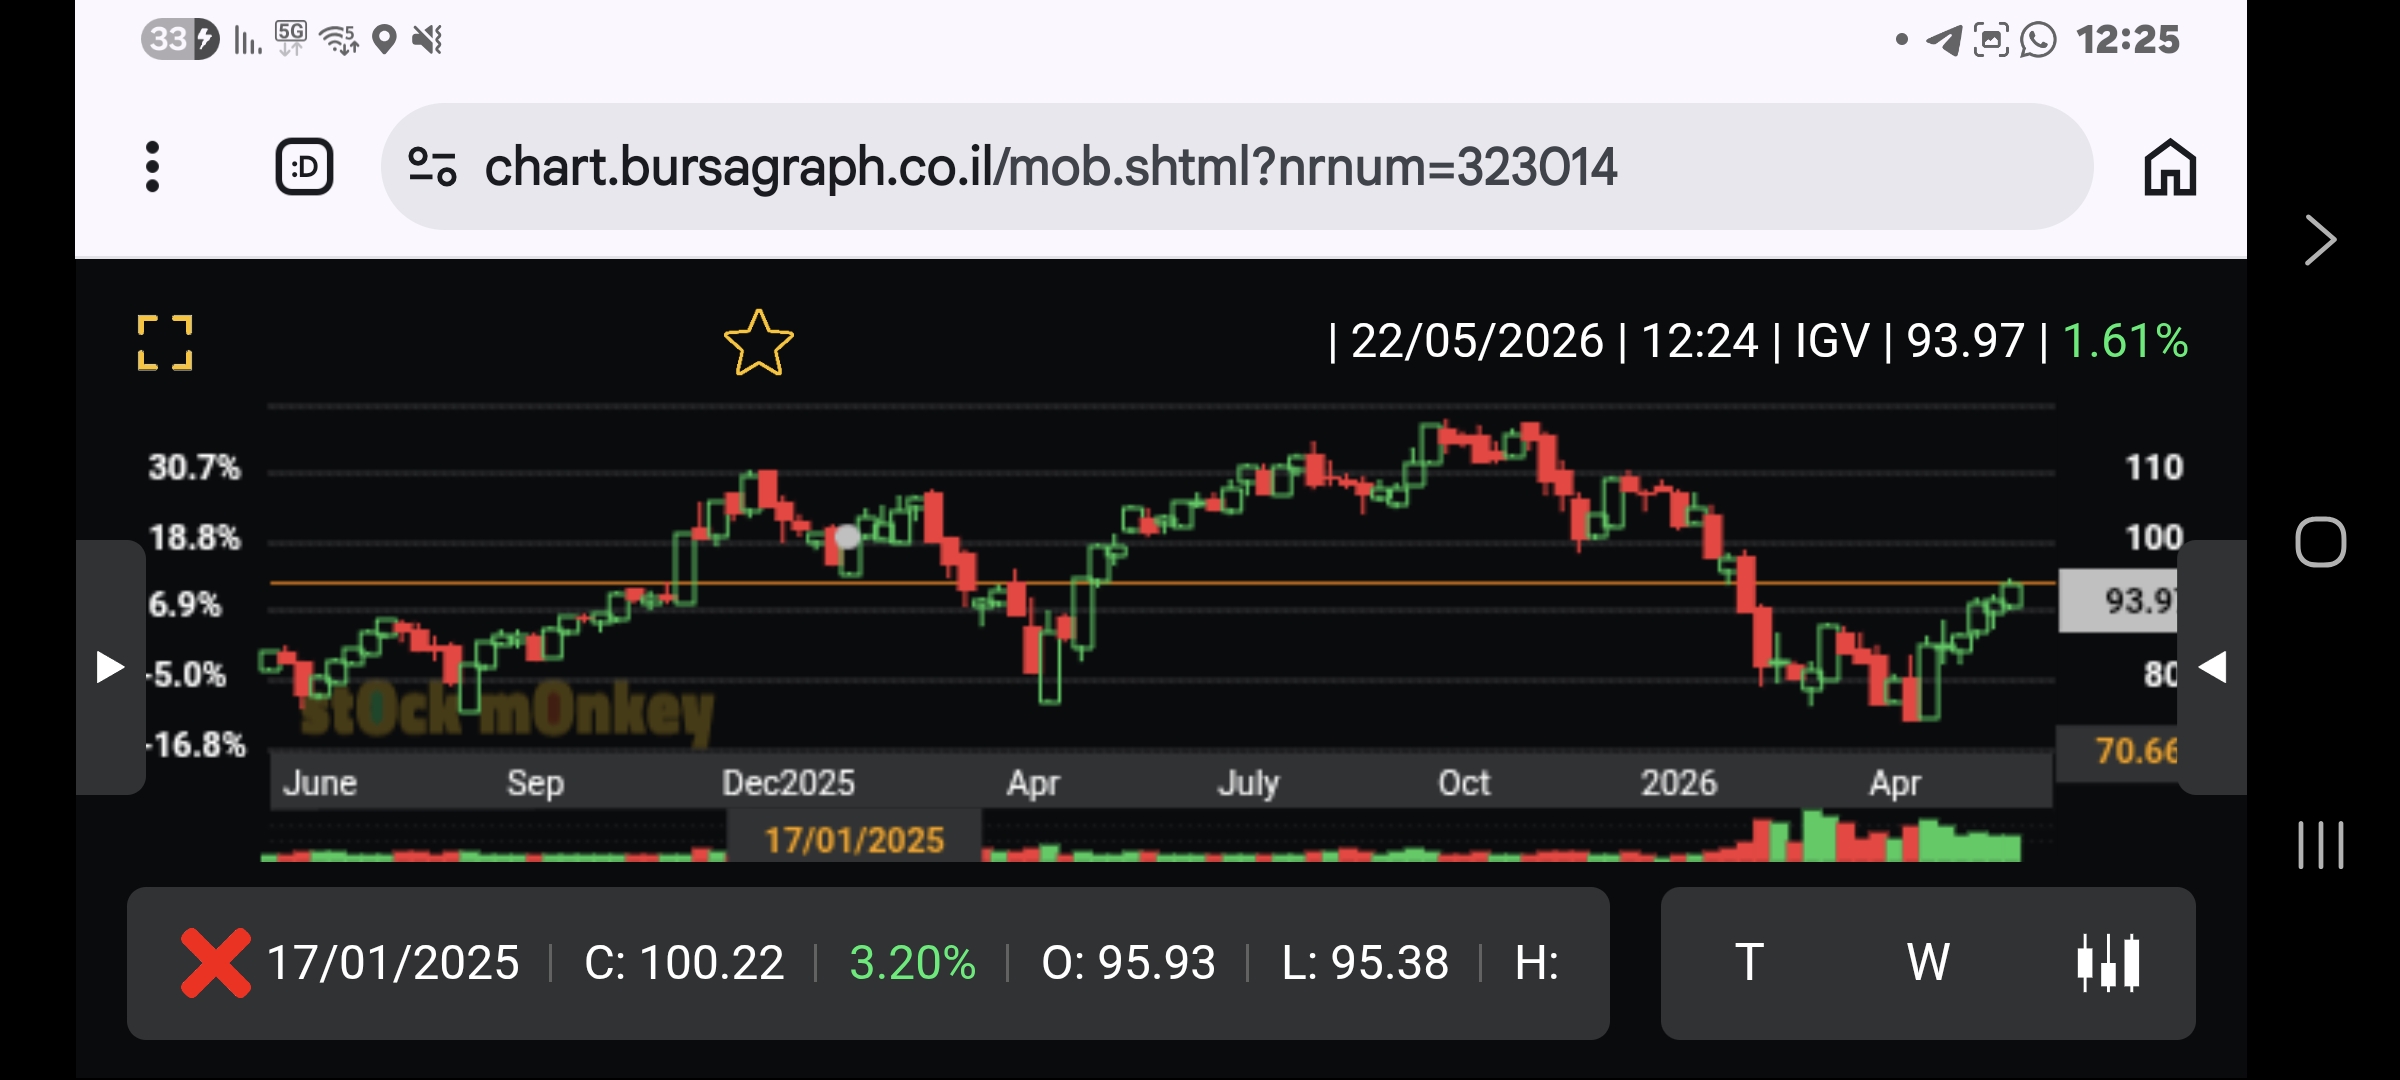
Task: Switch chart to W weekly timeframe
Action: pyautogui.click(x=1928, y=963)
